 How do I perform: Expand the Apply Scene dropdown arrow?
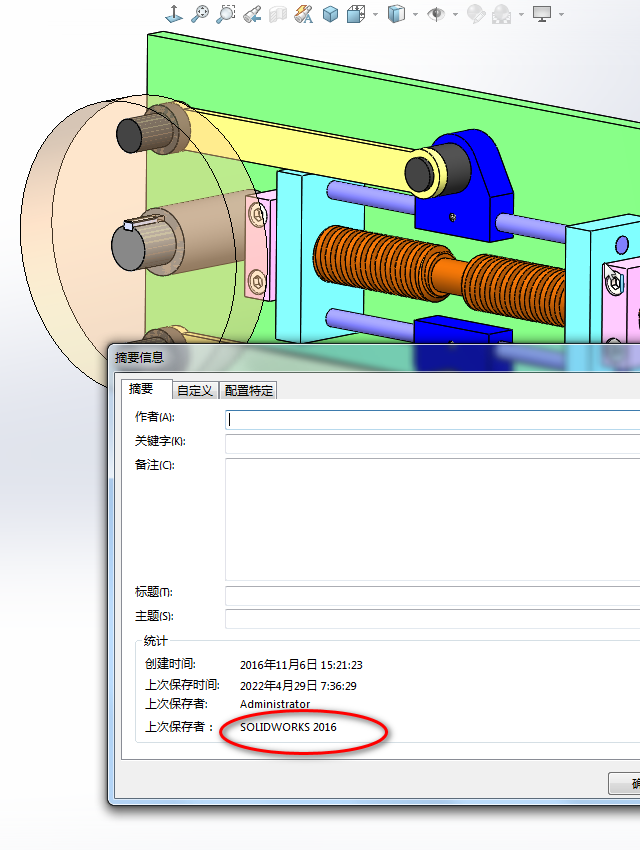click(x=521, y=15)
